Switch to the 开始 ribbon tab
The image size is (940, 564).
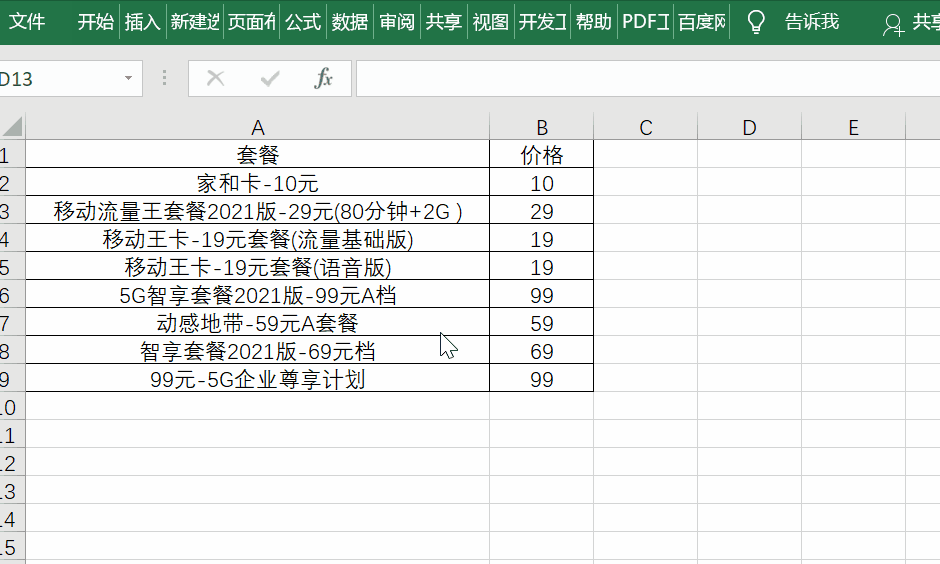(x=95, y=22)
